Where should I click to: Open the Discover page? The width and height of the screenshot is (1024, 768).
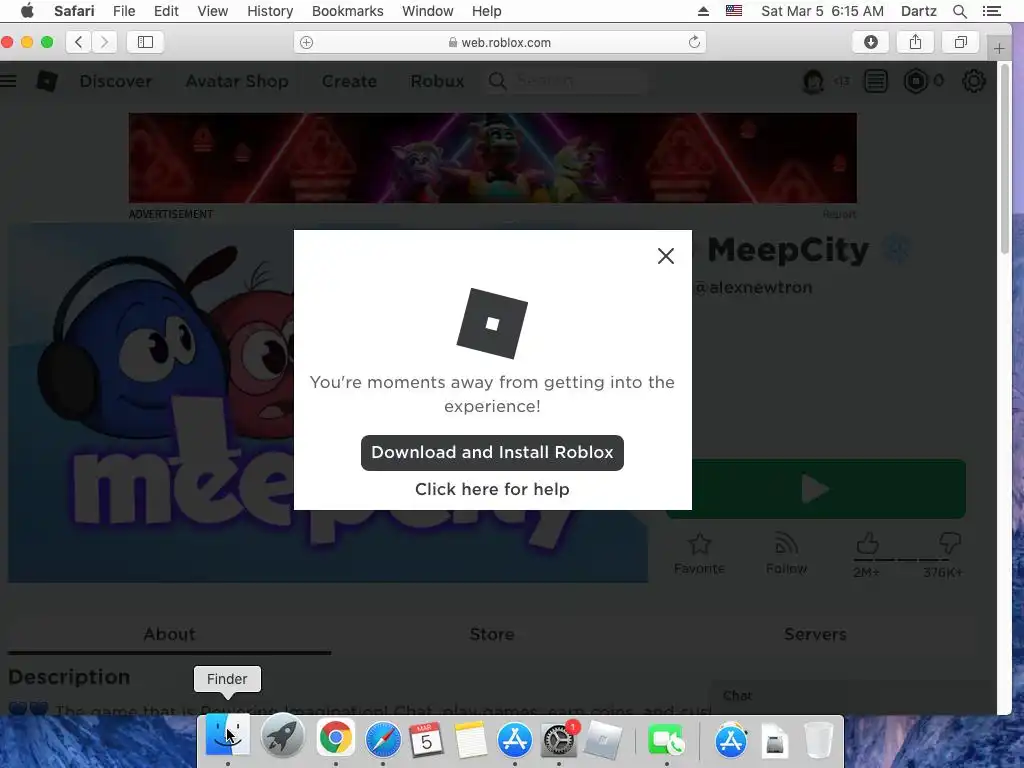(116, 81)
